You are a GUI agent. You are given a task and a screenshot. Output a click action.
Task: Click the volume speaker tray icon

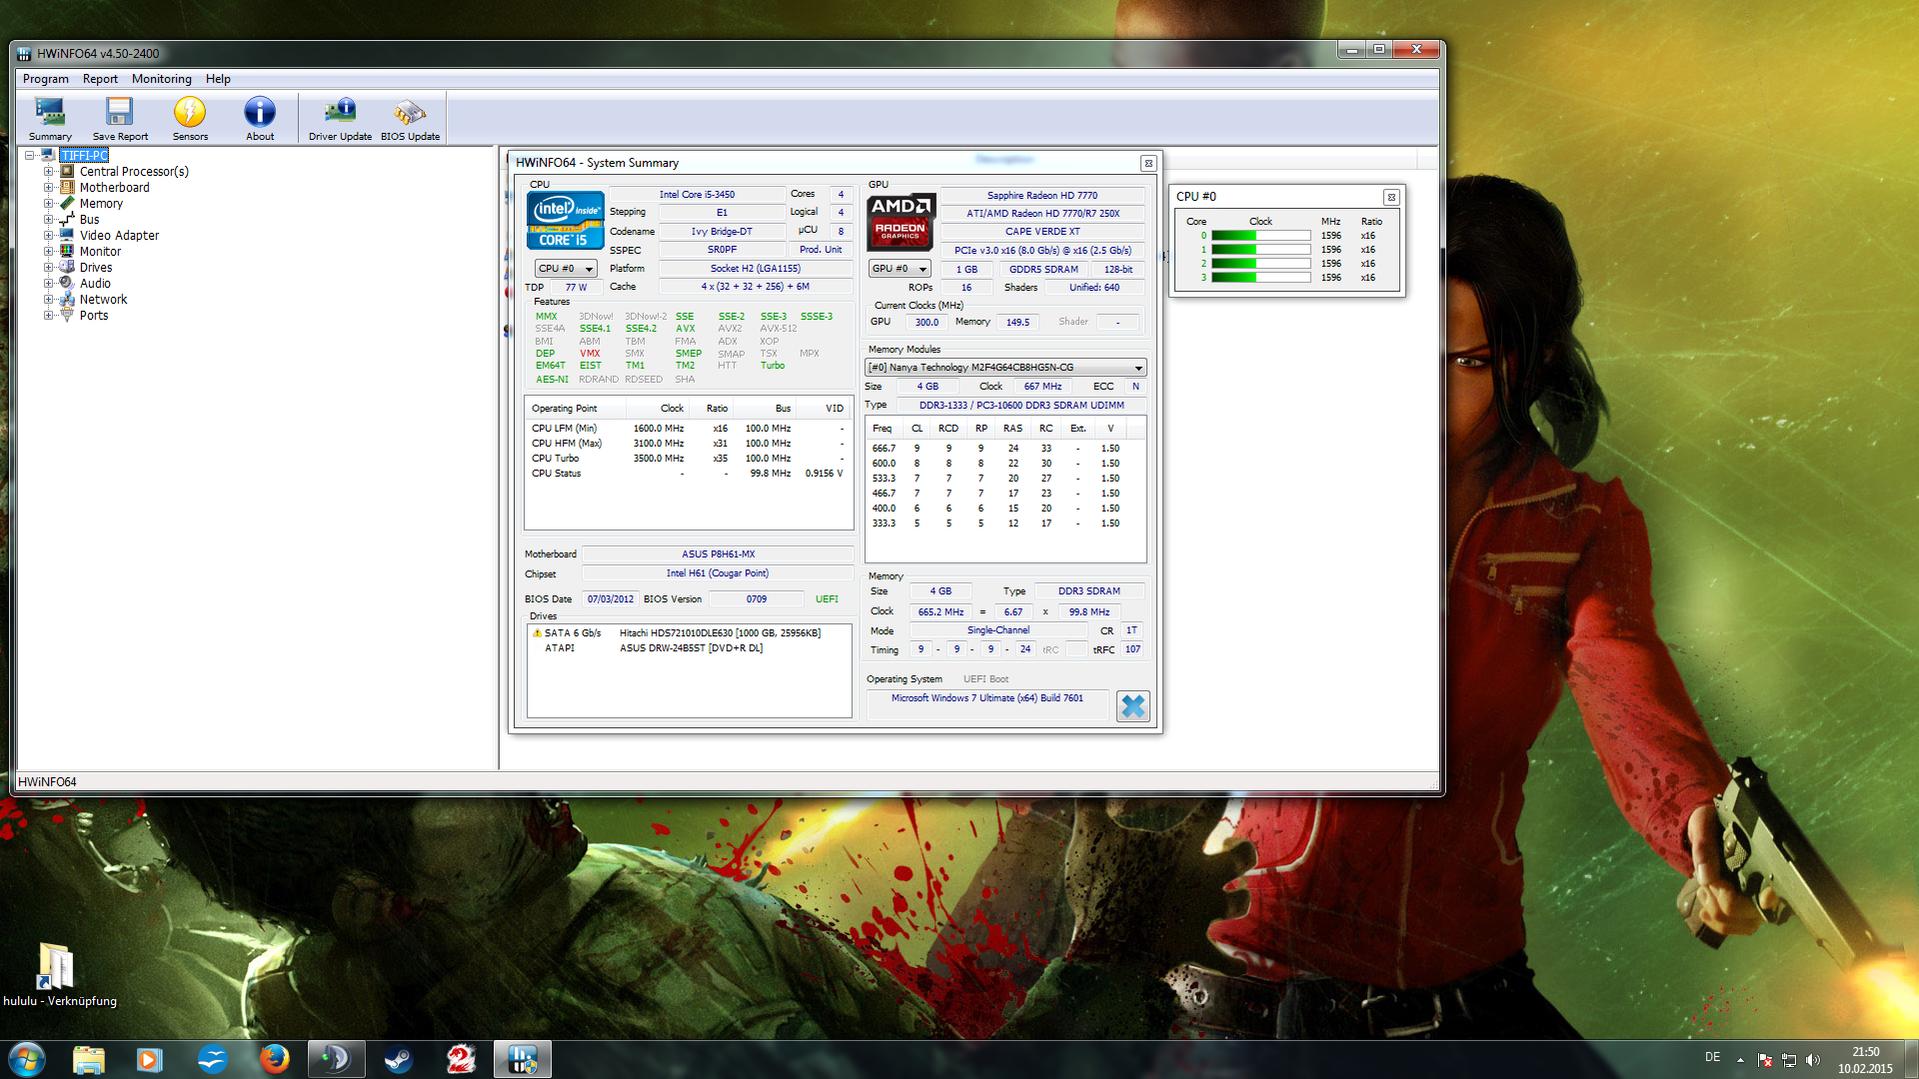(1813, 1060)
